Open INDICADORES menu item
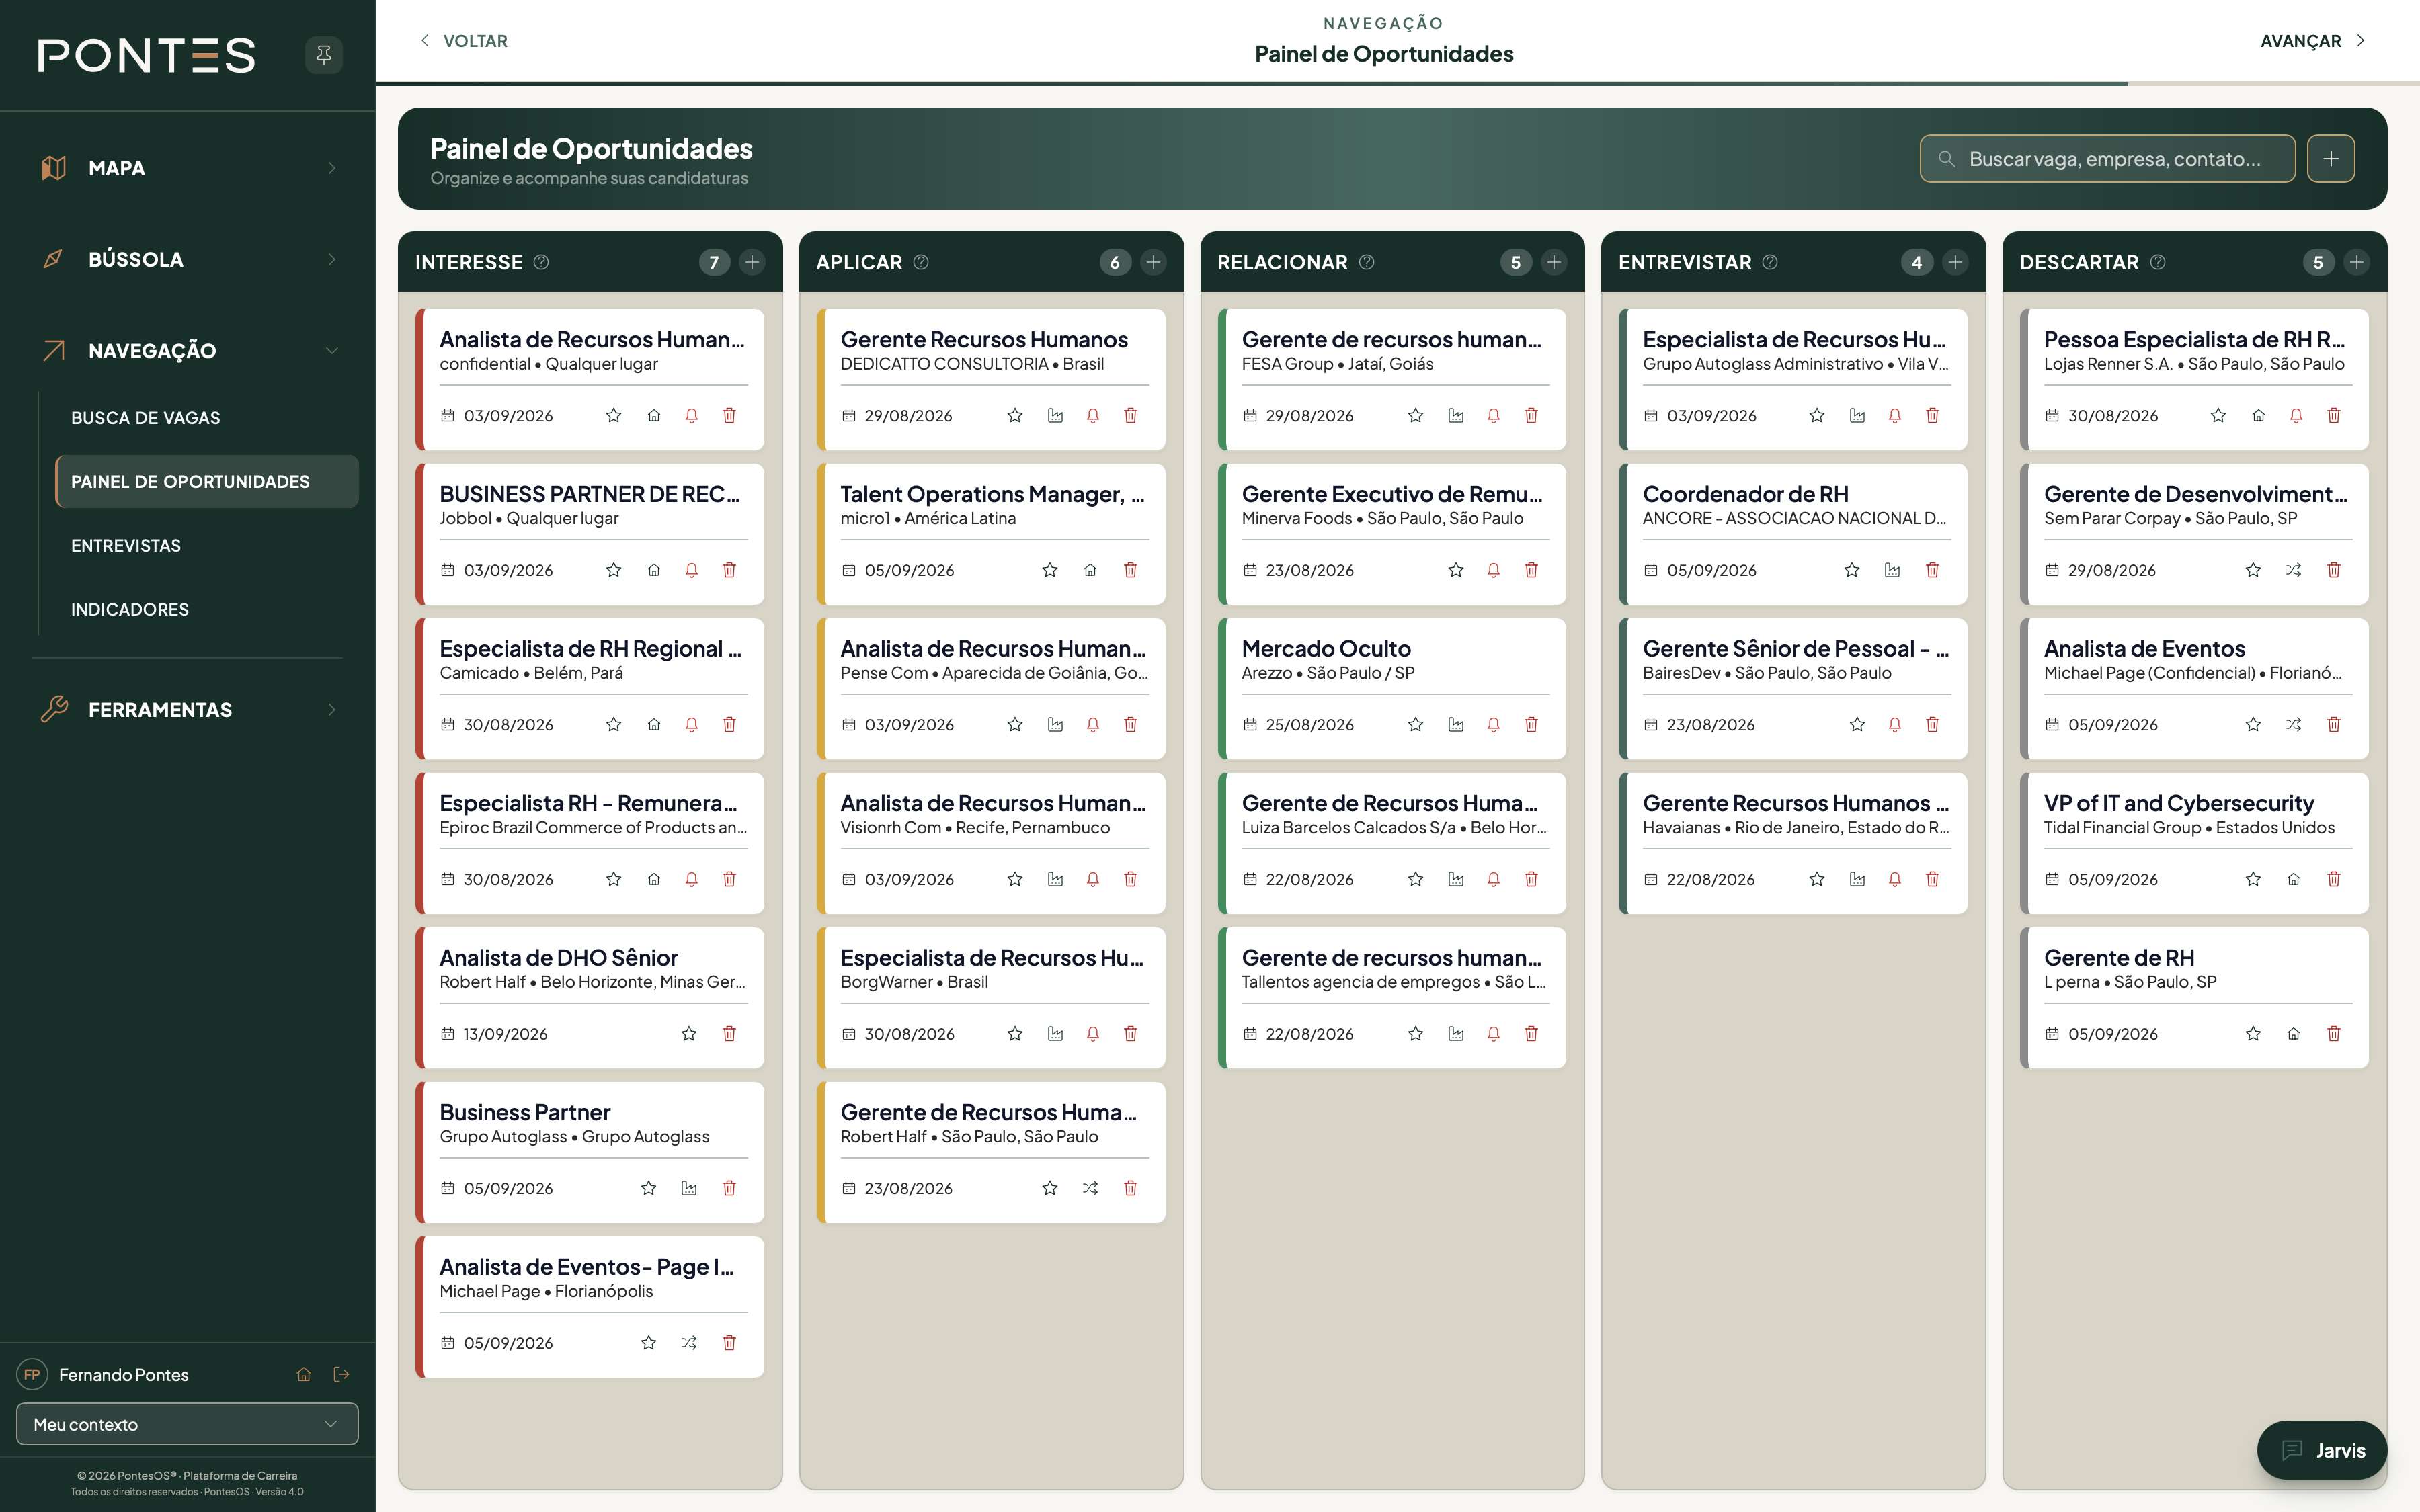Image resolution: width=2420 pixels, height=1512 pixels. tap(207, 609)
